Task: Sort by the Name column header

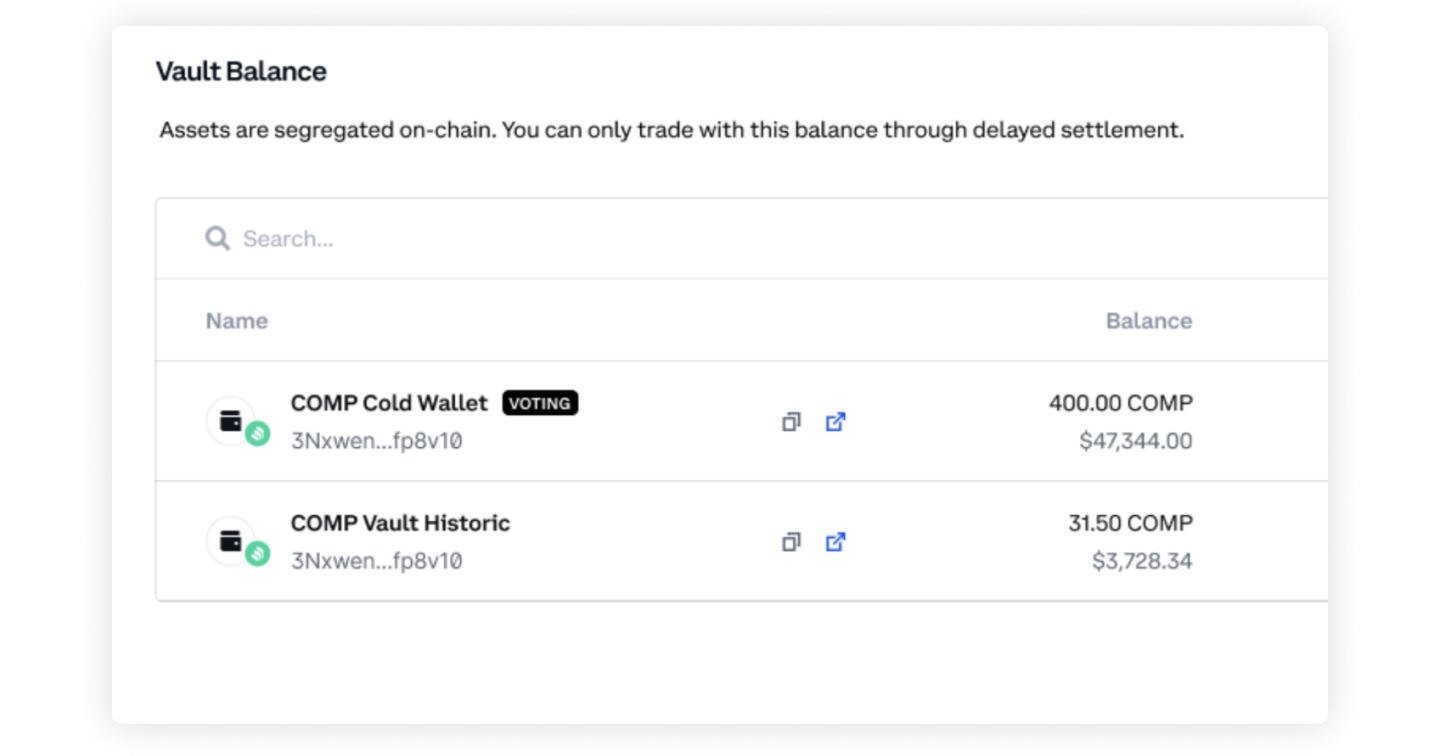Action: pyautogui.click(x=237, y=321)
